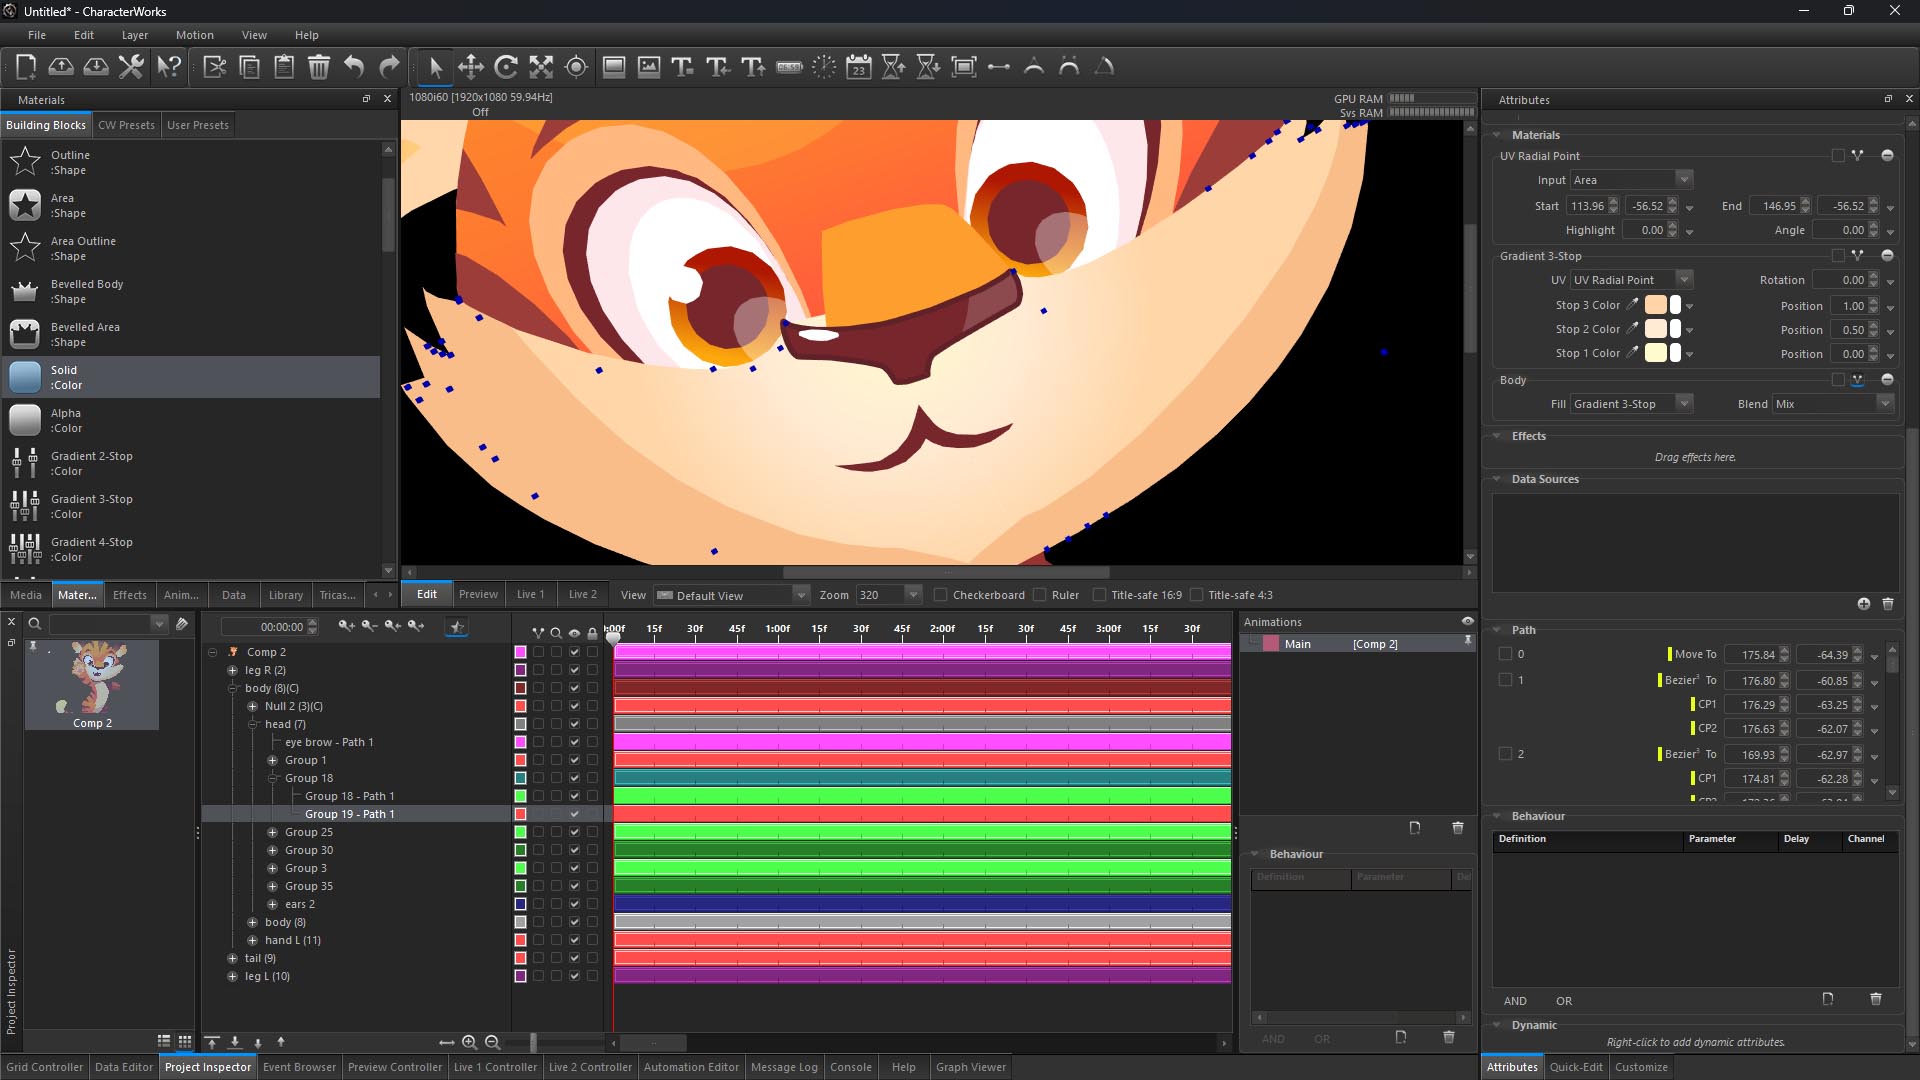This screenshot has width=1920, height=1080.
Task: Enable the Checkerboard checkbox
Action: coord(940,595)
